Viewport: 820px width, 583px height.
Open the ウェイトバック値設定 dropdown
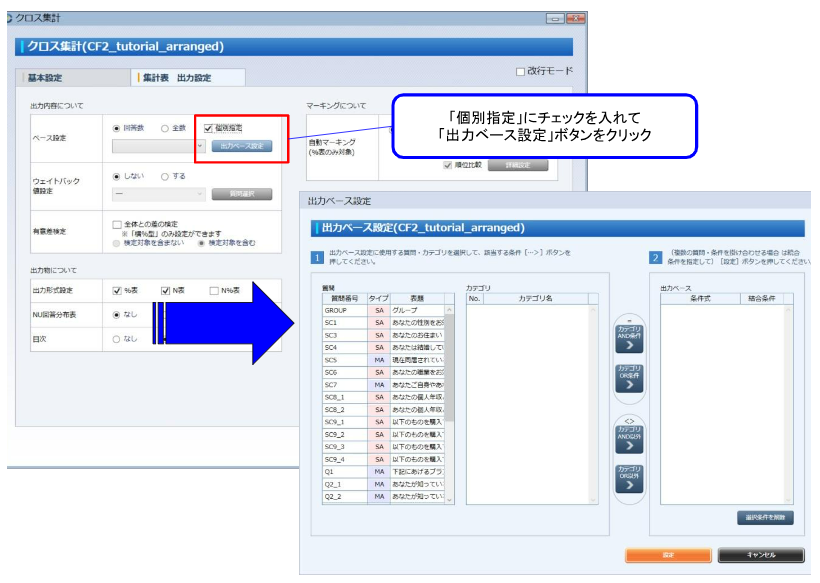click(200, 194)
